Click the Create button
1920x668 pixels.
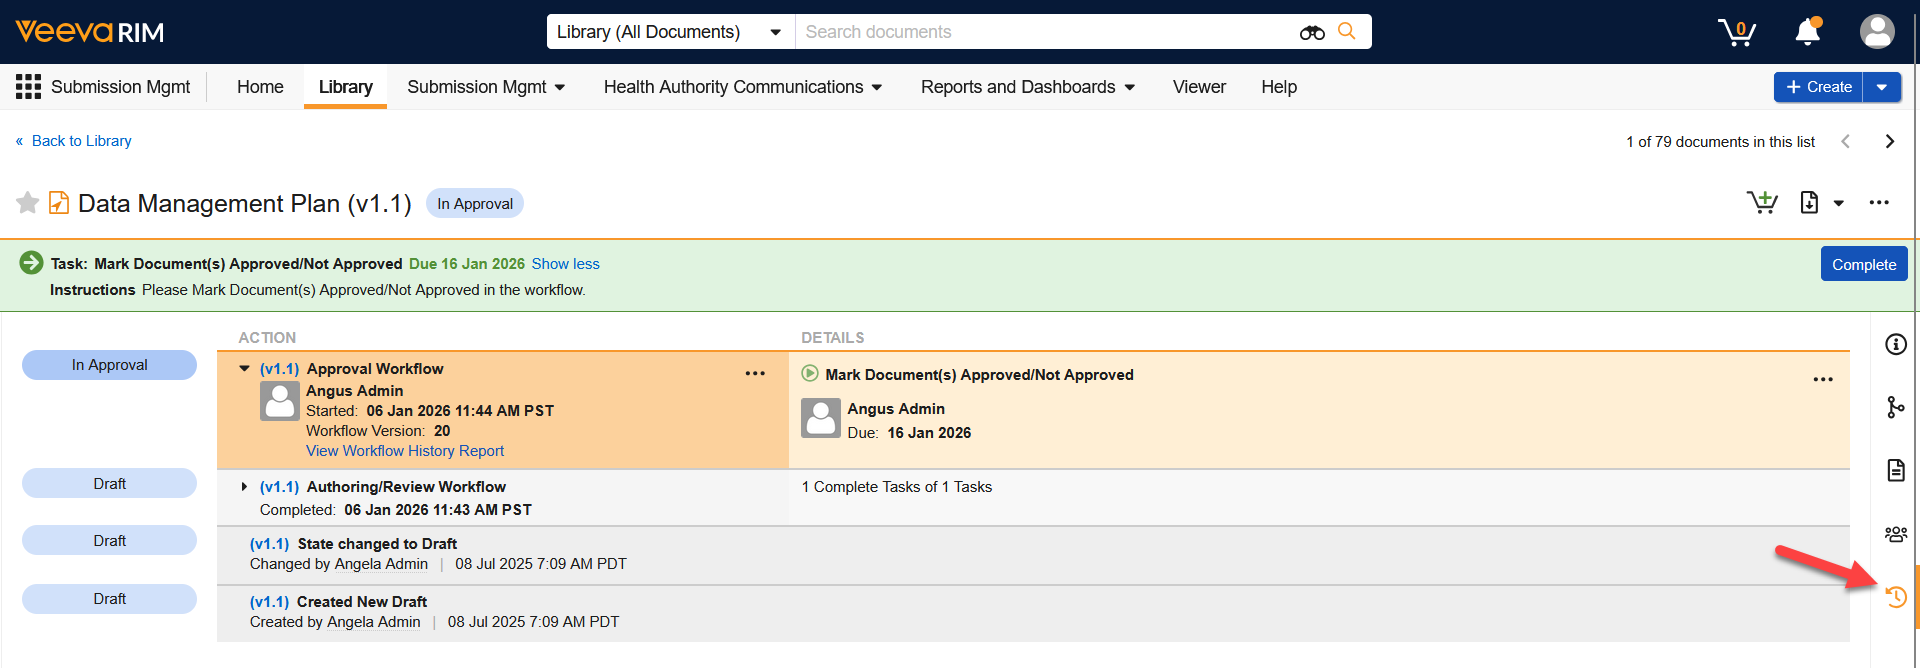pos(1818,87)
